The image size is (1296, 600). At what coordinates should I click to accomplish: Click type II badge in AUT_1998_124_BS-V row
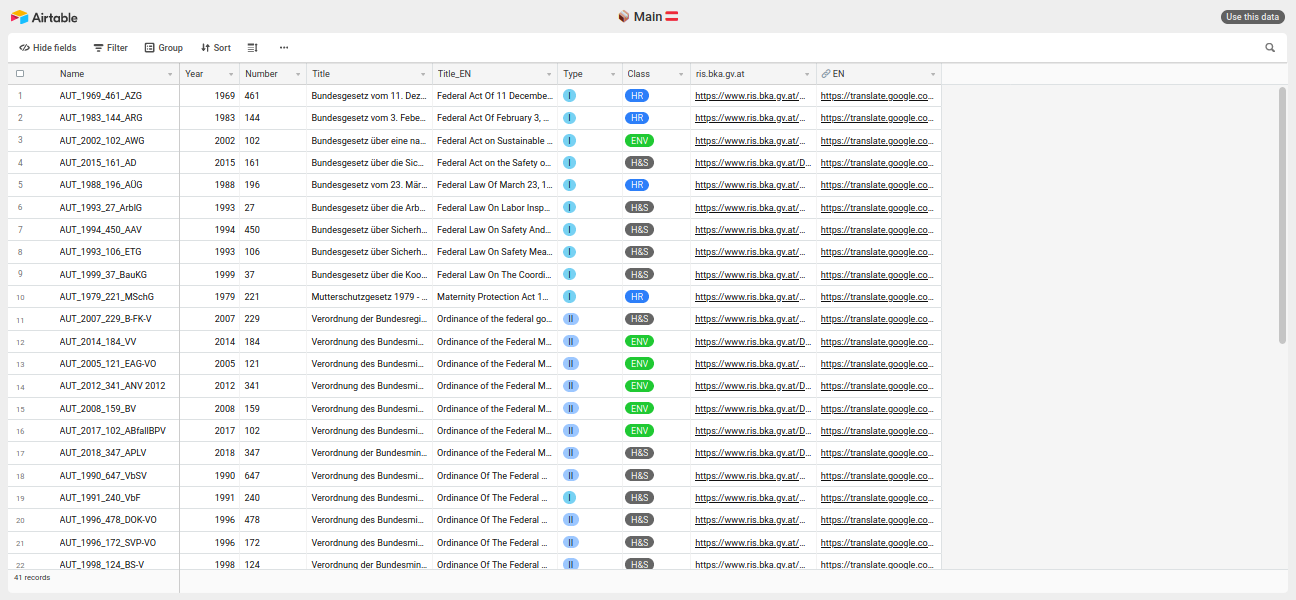point(571,564)
